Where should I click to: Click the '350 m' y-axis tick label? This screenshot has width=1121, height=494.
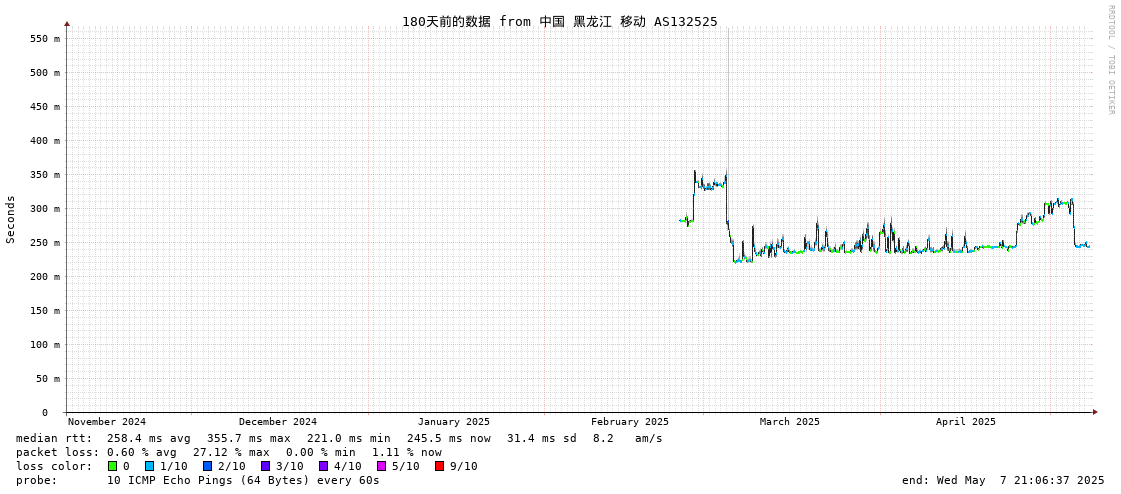pos(45,175)
